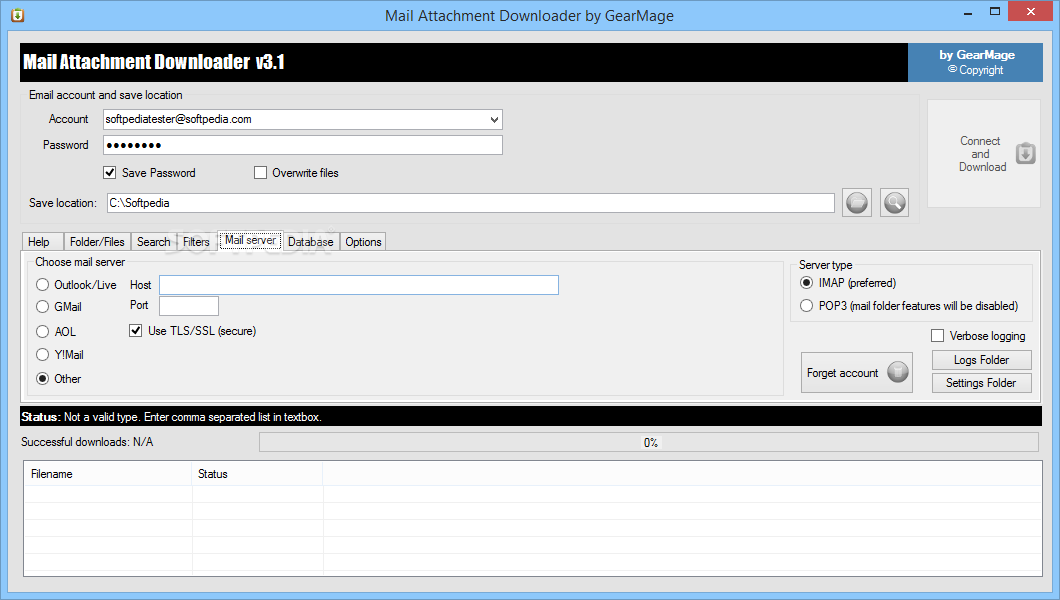Open the Database tab
Image resolution: width=1060 pixels, height=600 pixels.
(310, 242)
